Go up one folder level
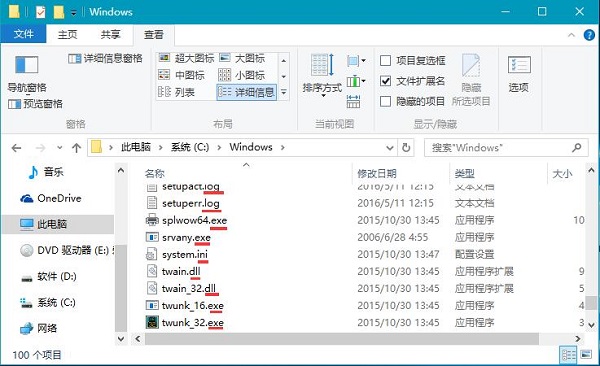Image resolution: width=600 pixels, height=366 pixels. 77,148
